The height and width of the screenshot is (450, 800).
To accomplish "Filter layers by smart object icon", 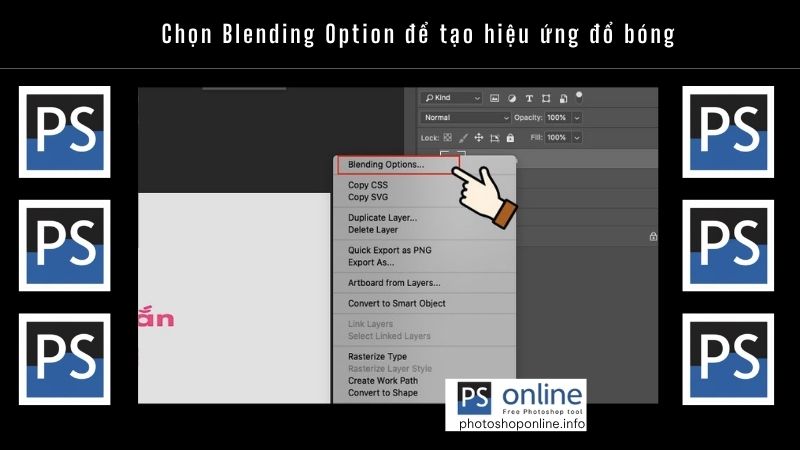I will [563, 98].
